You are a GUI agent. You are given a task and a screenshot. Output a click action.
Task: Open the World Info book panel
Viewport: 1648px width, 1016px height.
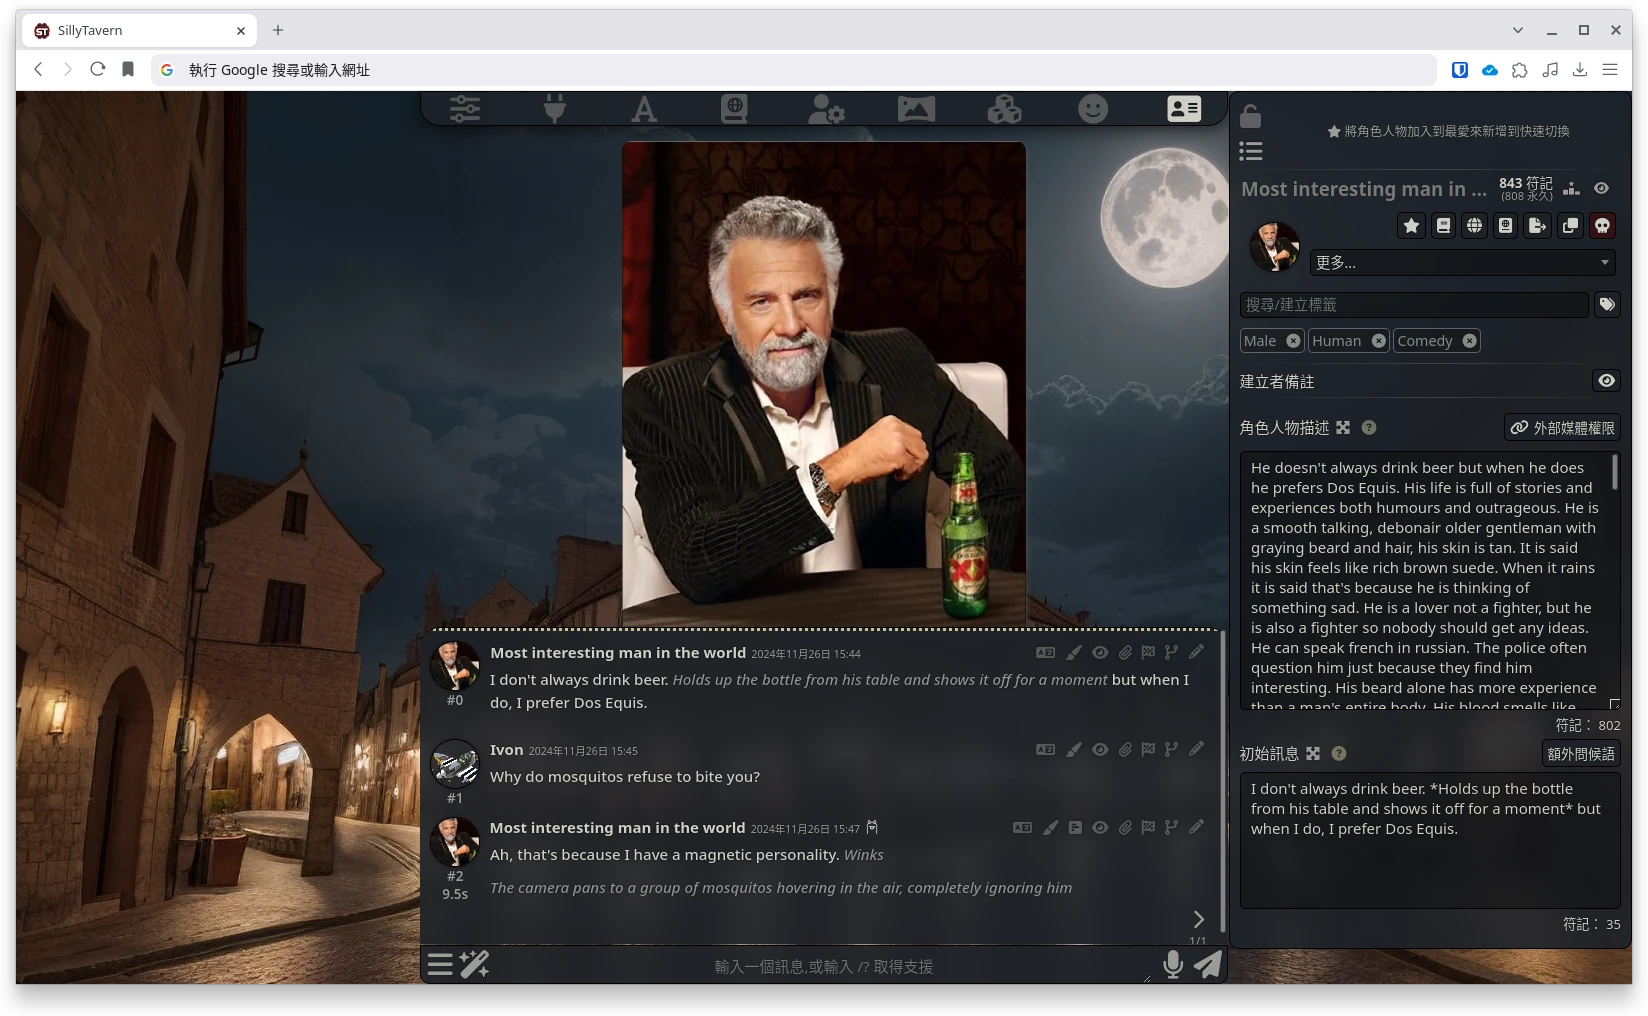click(x=734, y=108)
